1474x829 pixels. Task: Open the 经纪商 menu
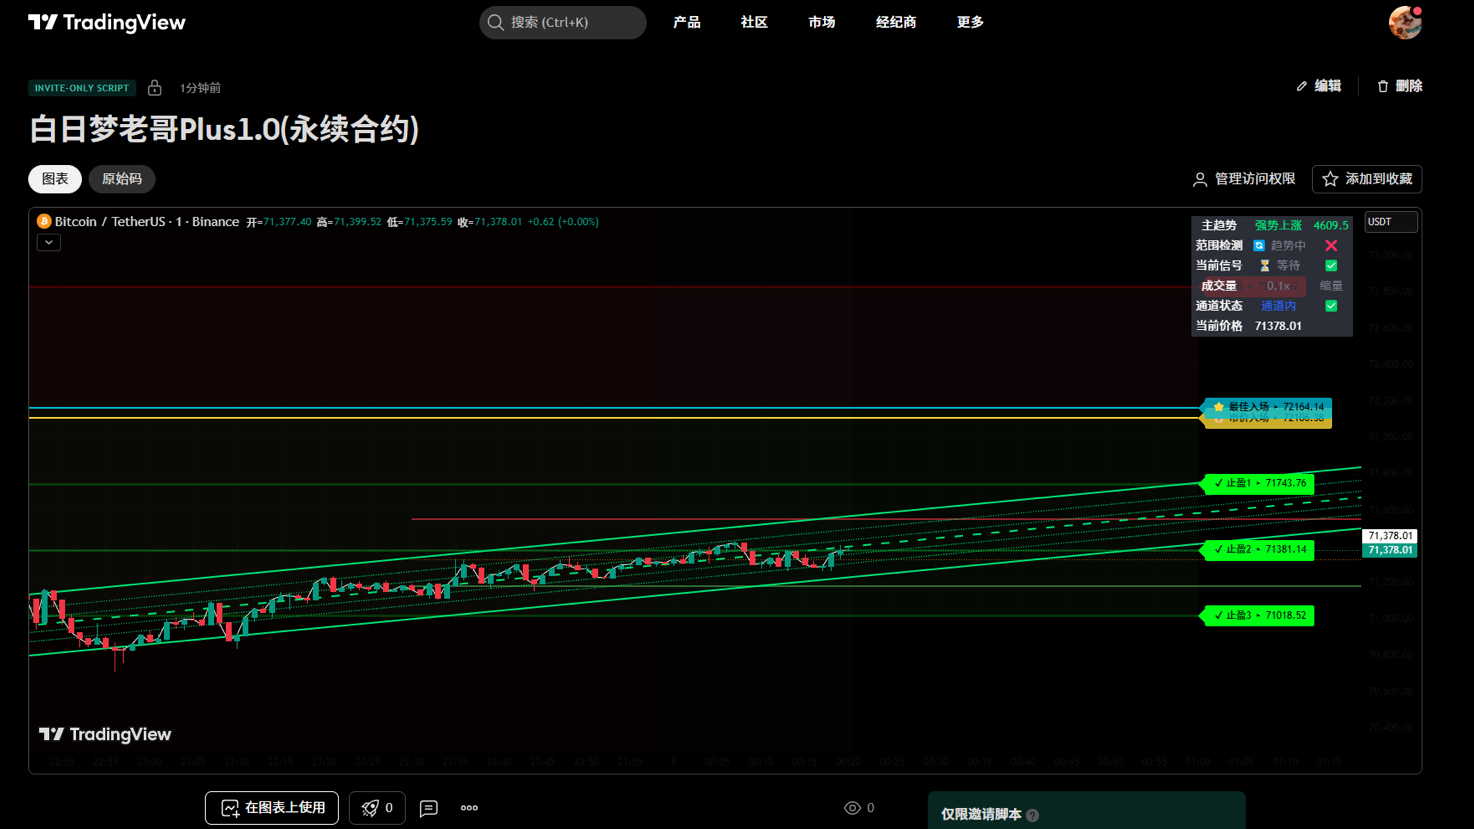[896, 22]
